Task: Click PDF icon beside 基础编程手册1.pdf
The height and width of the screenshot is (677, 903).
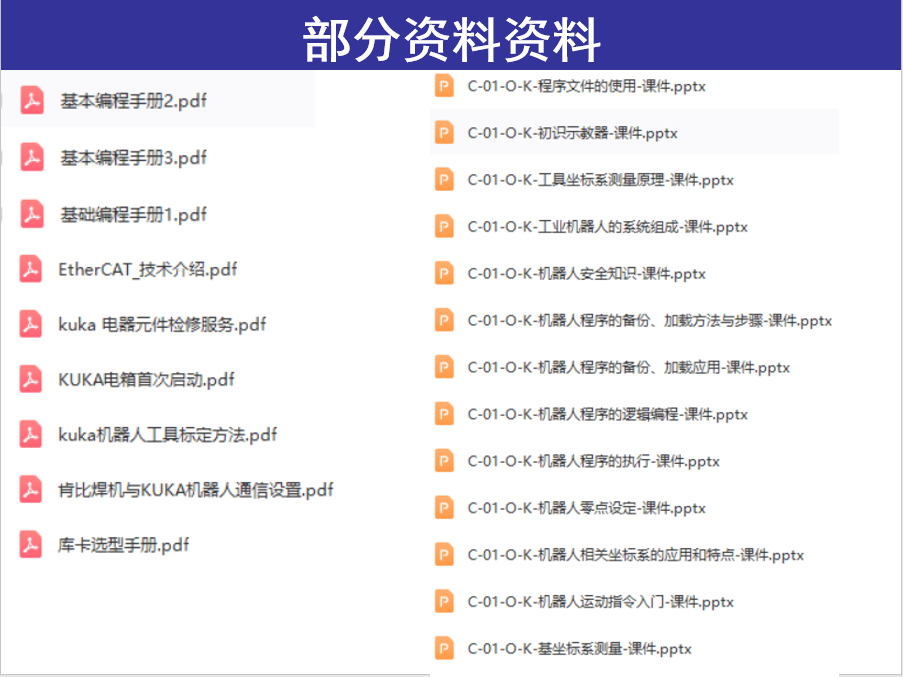Action: click(32, 214)
